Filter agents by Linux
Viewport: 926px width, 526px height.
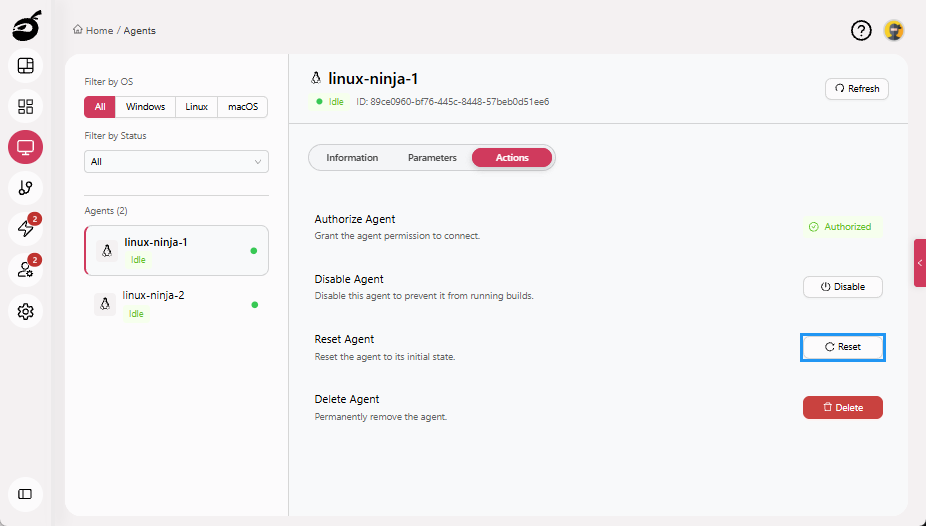tap(197, 107)
